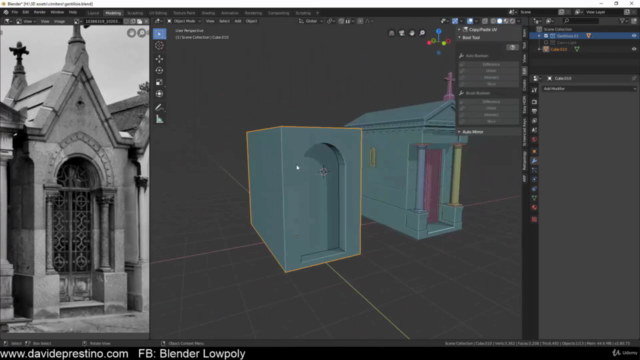The image size is (640, 360).
Task: Open the File menu
Action: (x=15, y=13)
